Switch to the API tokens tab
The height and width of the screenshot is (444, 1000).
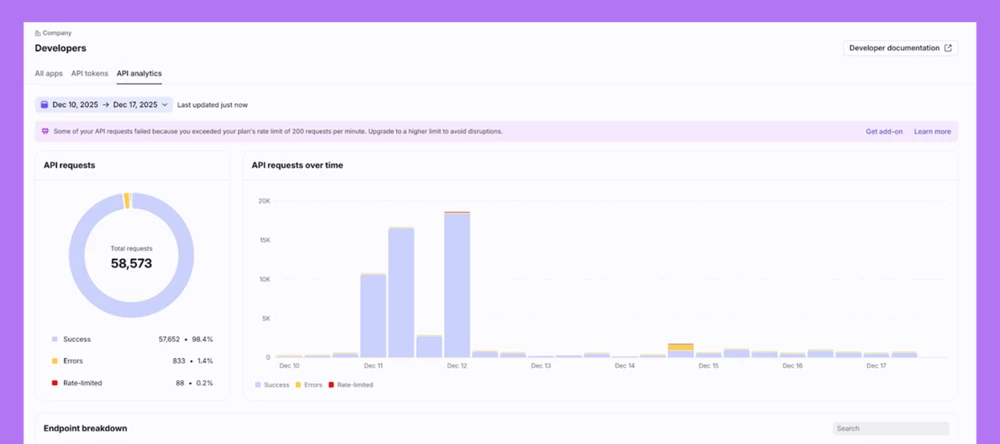[89, 73]
